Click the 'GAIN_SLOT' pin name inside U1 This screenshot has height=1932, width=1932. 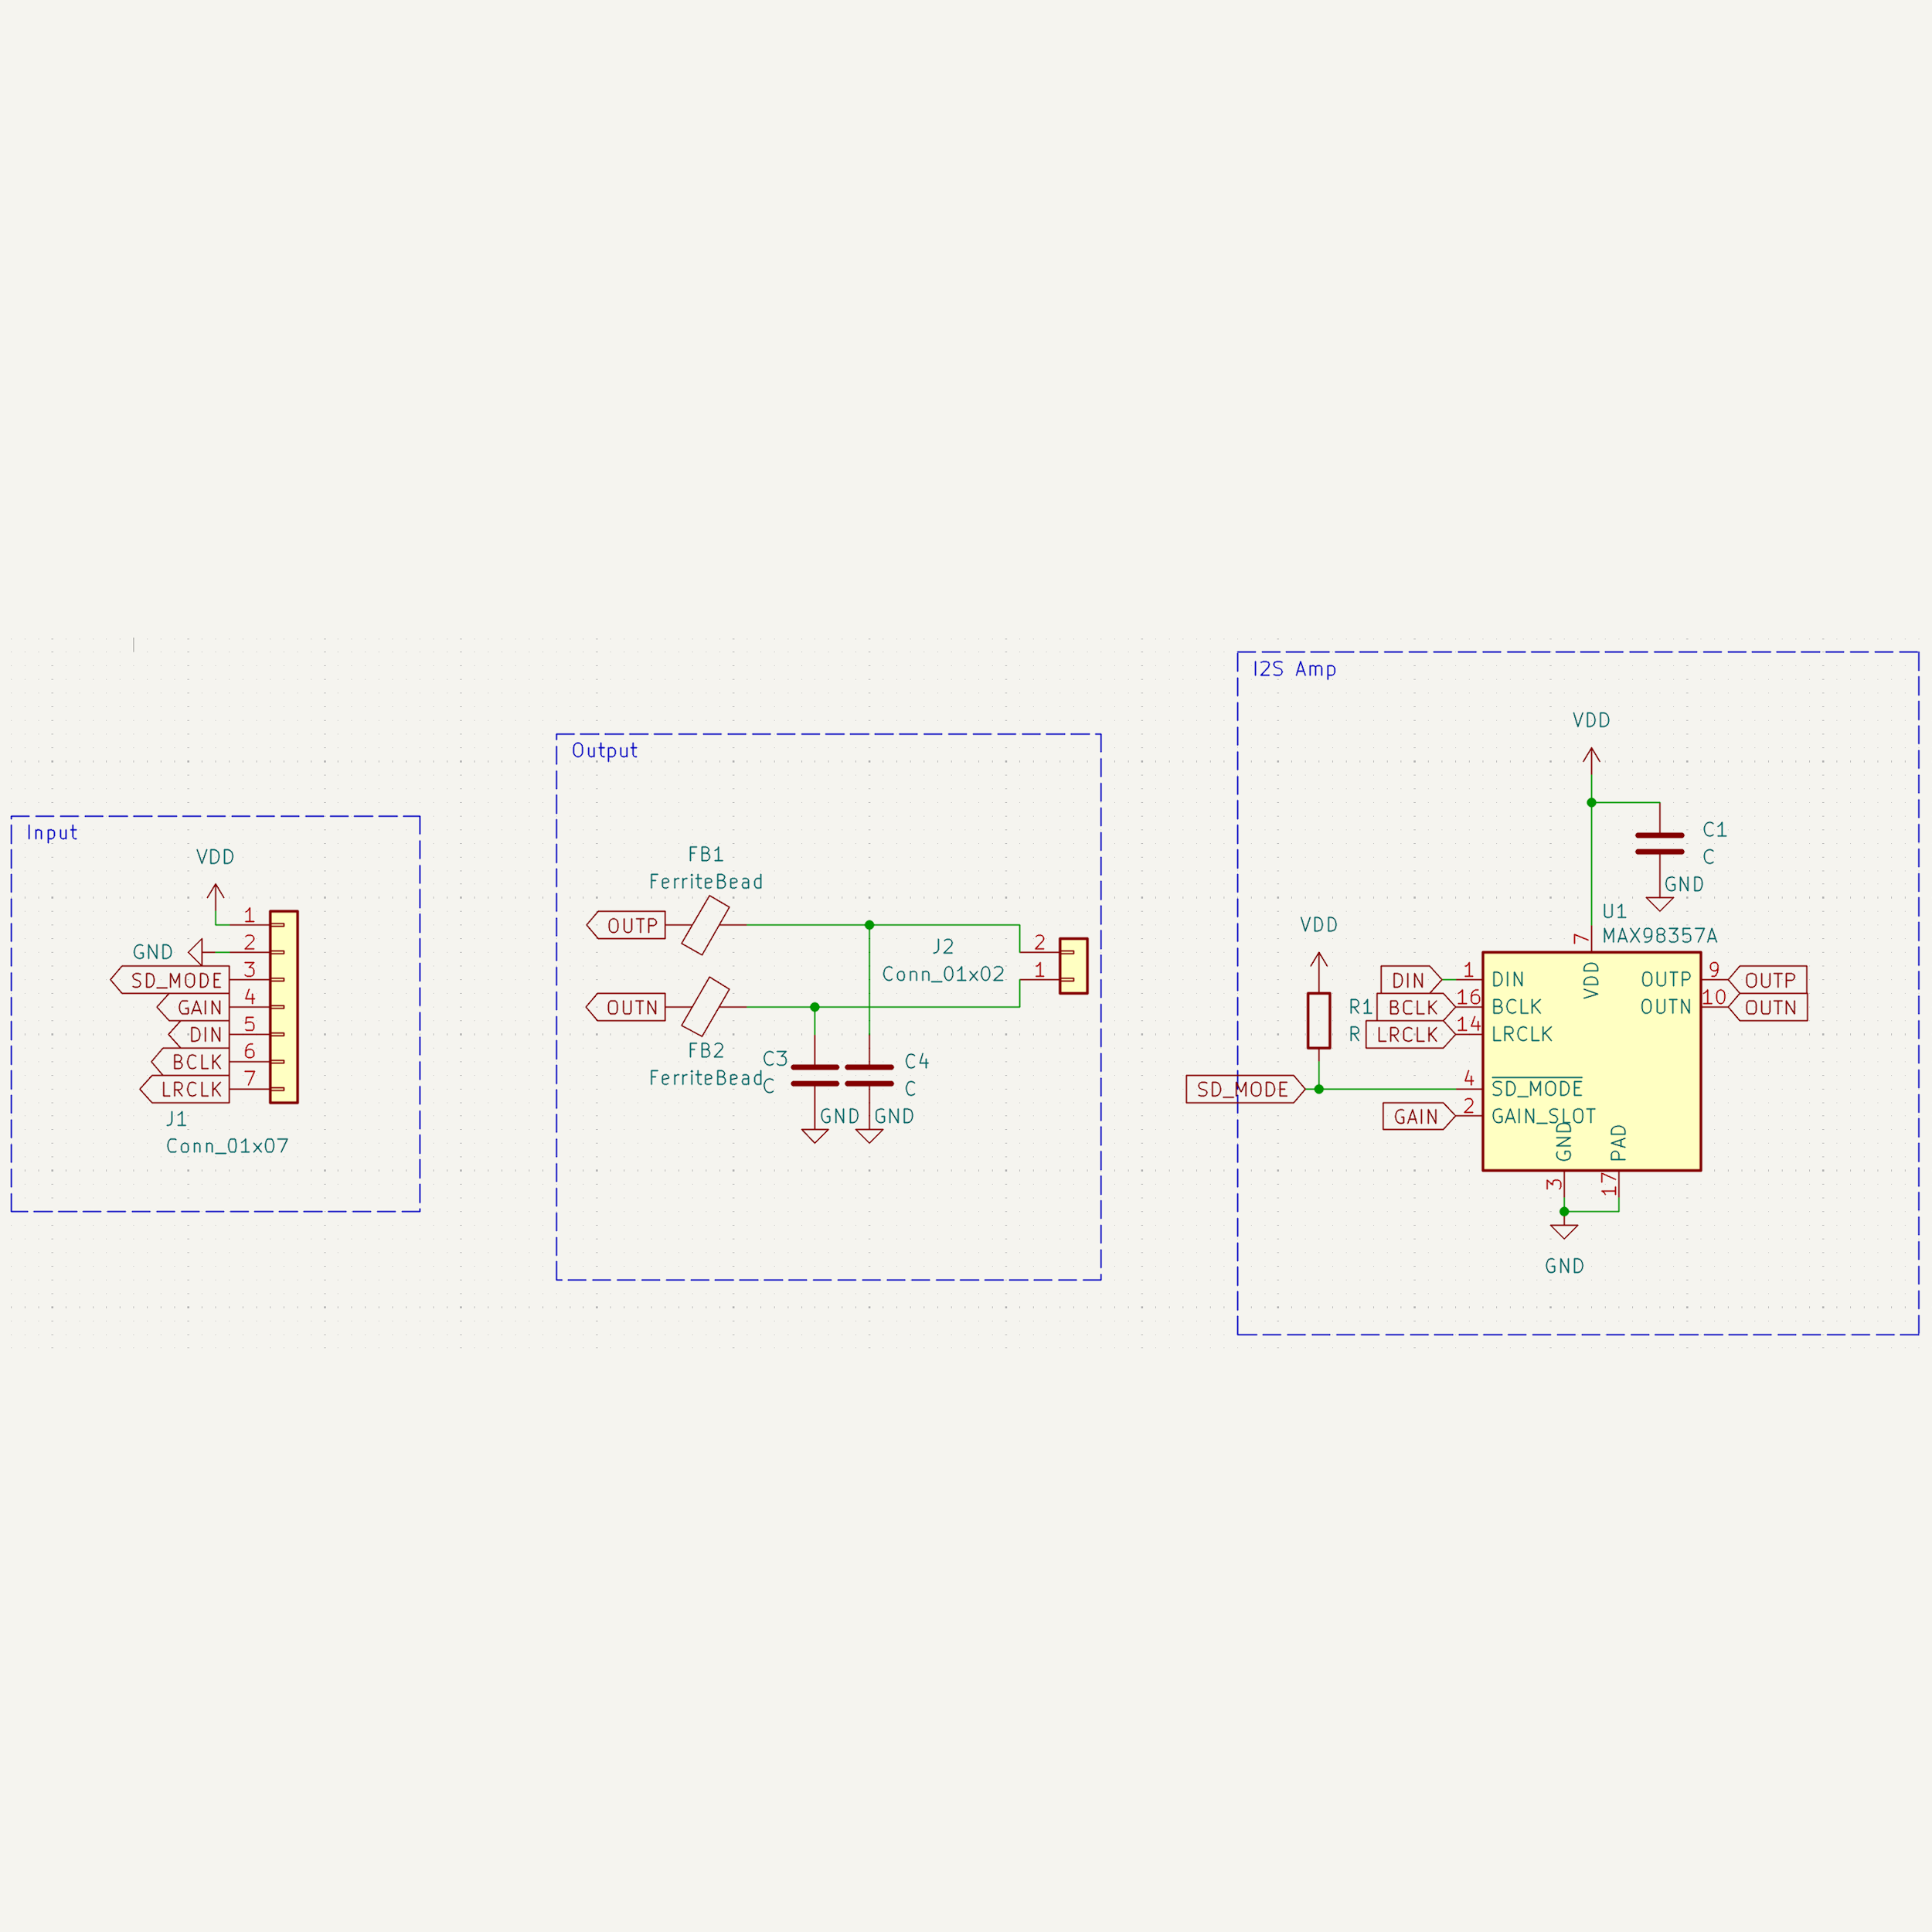point(1543,1116)
